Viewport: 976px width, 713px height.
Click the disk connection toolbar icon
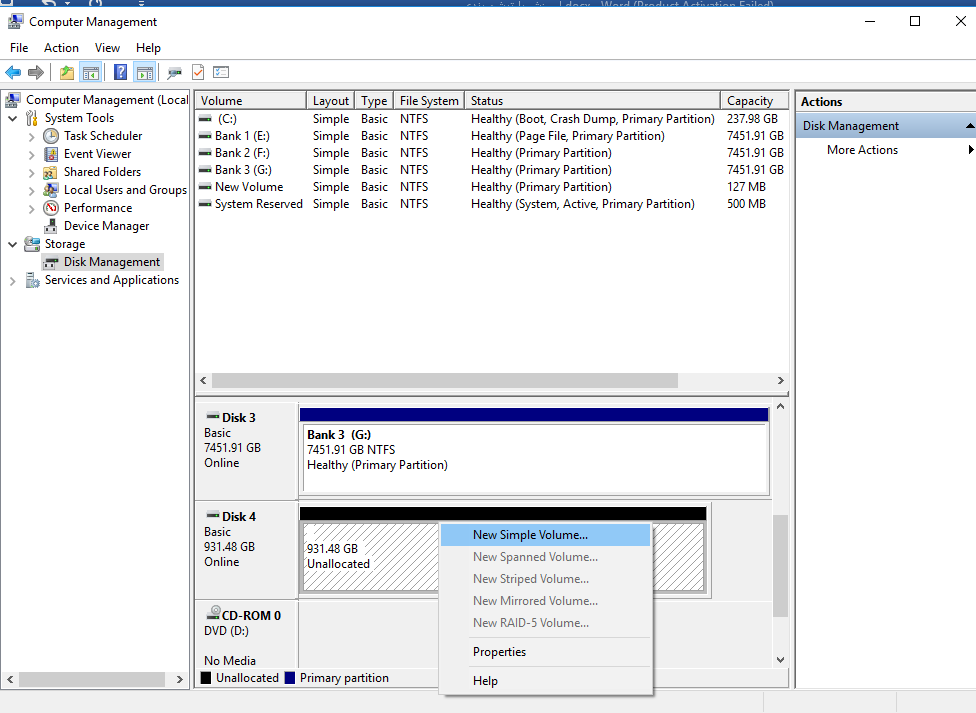point(175,72)
